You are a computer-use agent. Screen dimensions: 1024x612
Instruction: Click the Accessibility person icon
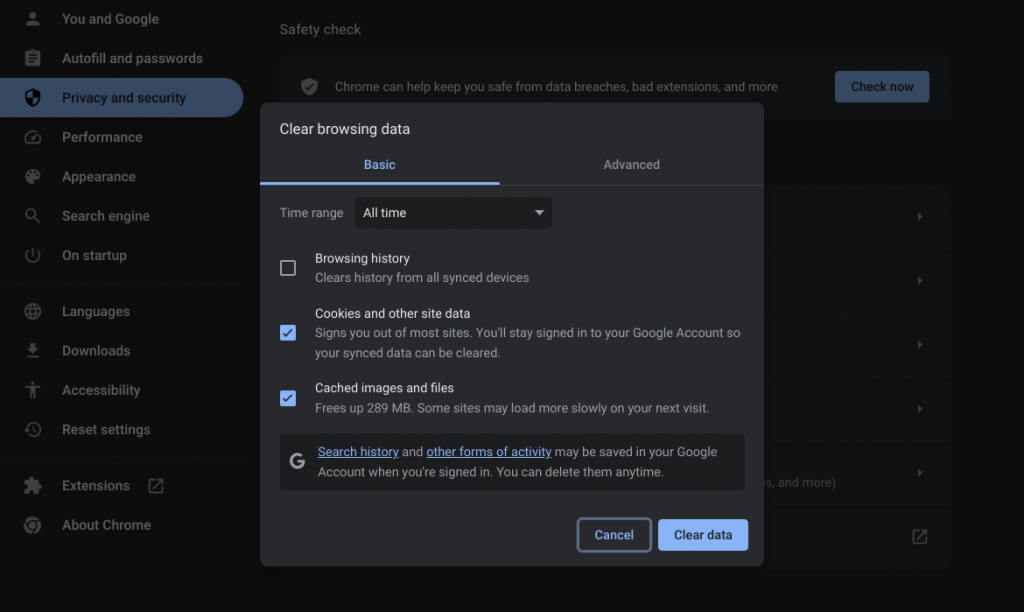point(33,390)
